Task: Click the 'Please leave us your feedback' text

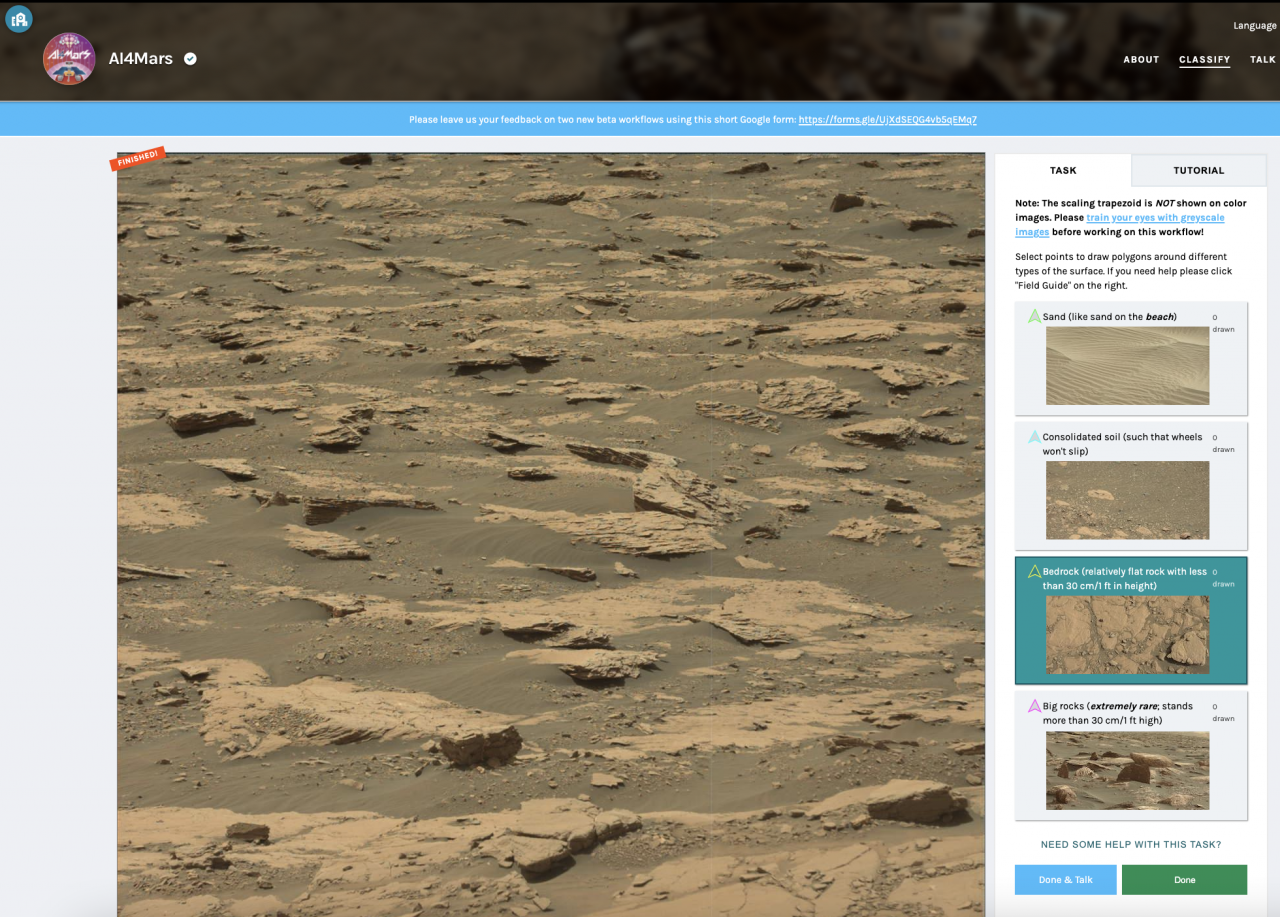Action: (602, 120)
